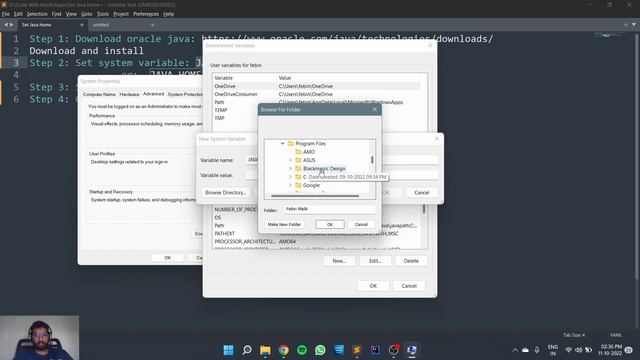The image size is (640, 360).
Task: Click Cancel in Browse For Folder
Action: 361,224
